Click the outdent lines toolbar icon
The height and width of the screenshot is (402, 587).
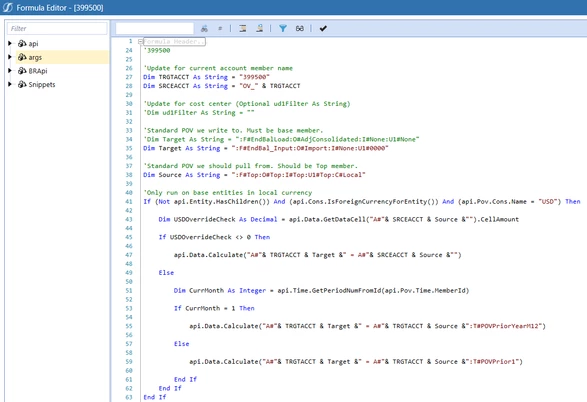259,28
